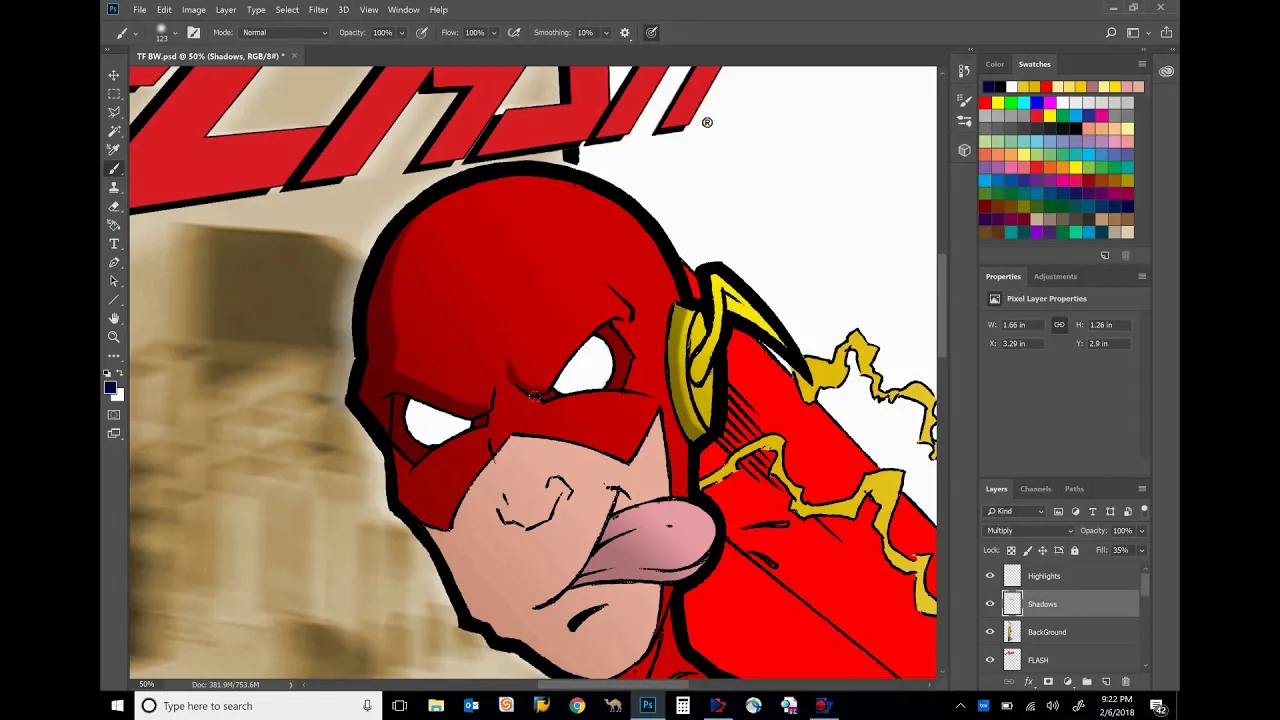Viewport: 1280px width, 720px height.
Task: Select the Hand tool
Action: point(114,318)
